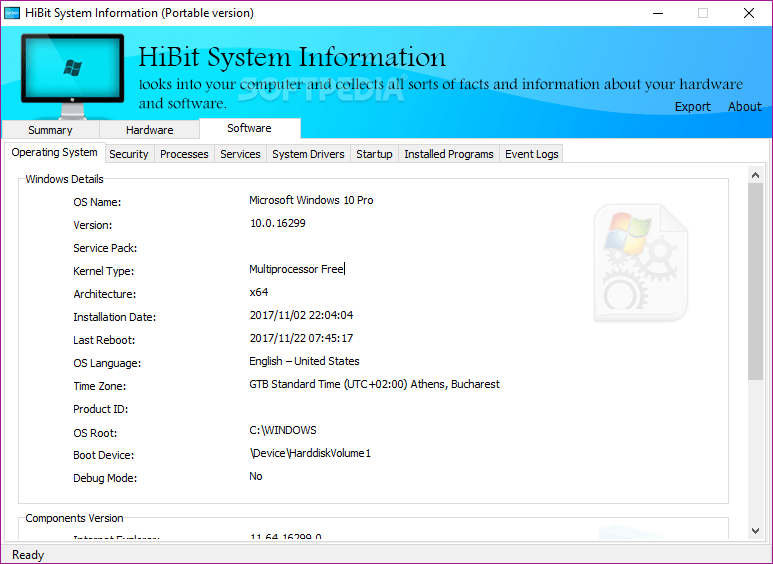Click the Kernel Type label
This screenshot has height=564, width=773.
coord(104,271)
